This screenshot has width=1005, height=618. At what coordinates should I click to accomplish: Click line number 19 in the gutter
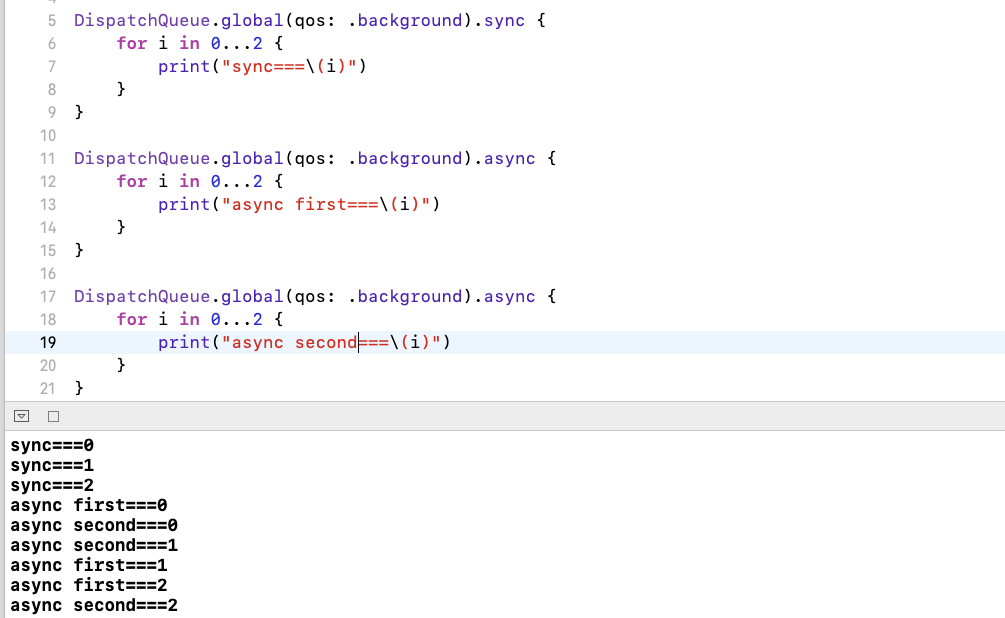pyautogui.click(x=47, y=341)
